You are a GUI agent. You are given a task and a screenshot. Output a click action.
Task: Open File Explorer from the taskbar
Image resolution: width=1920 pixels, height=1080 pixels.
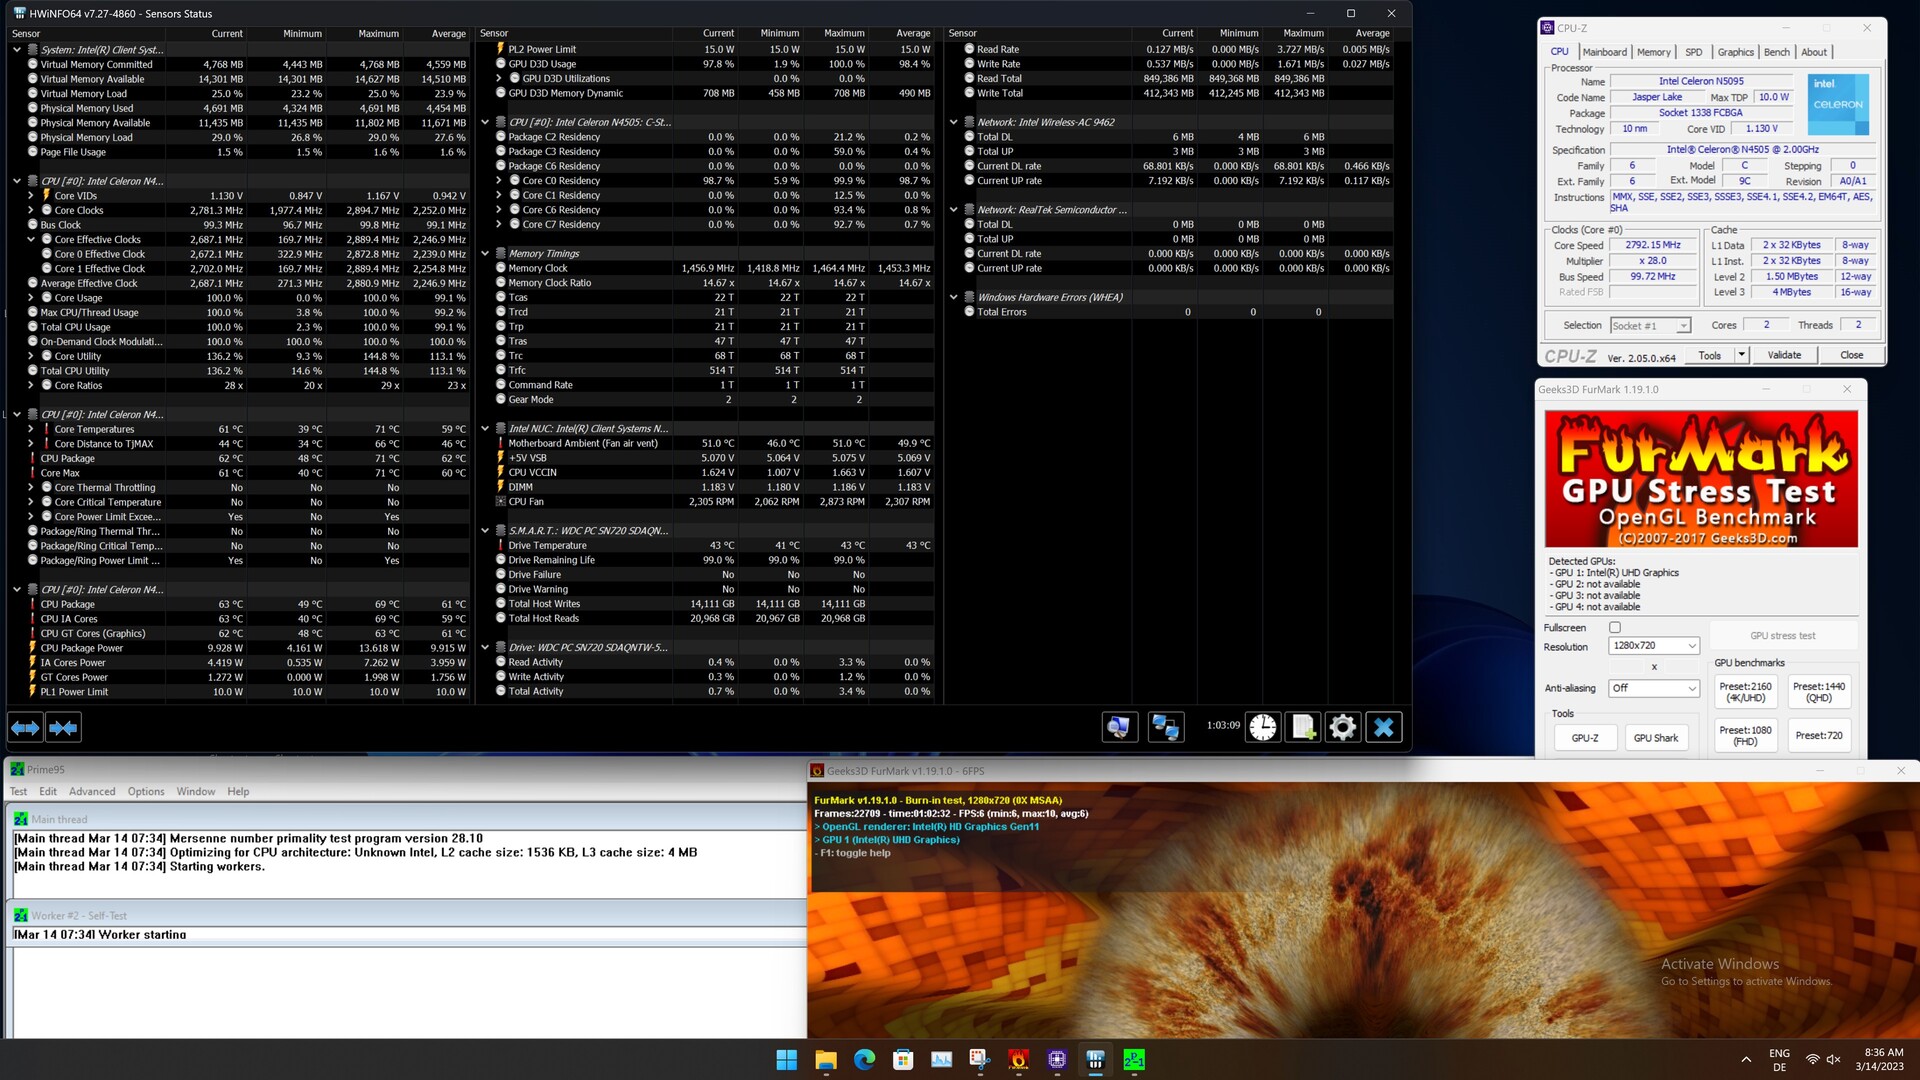click(825, 1060)
